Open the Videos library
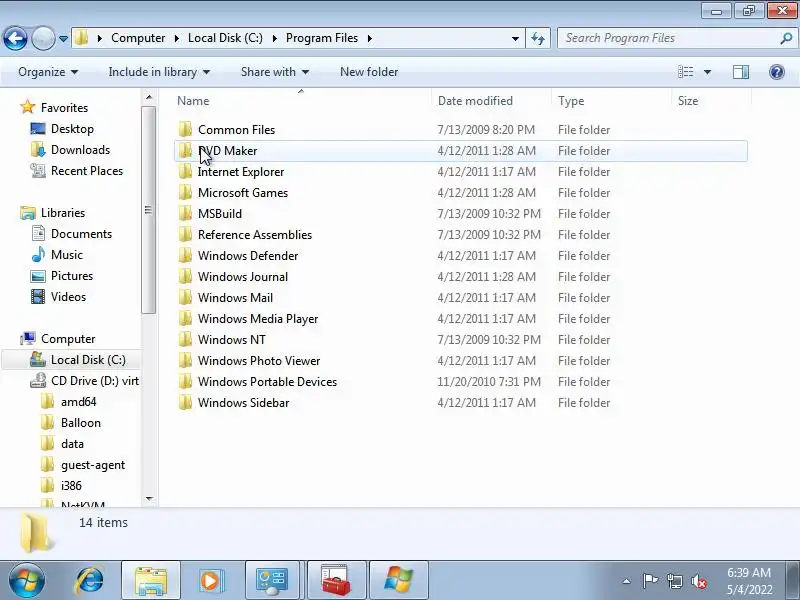 tap(68, 297)
